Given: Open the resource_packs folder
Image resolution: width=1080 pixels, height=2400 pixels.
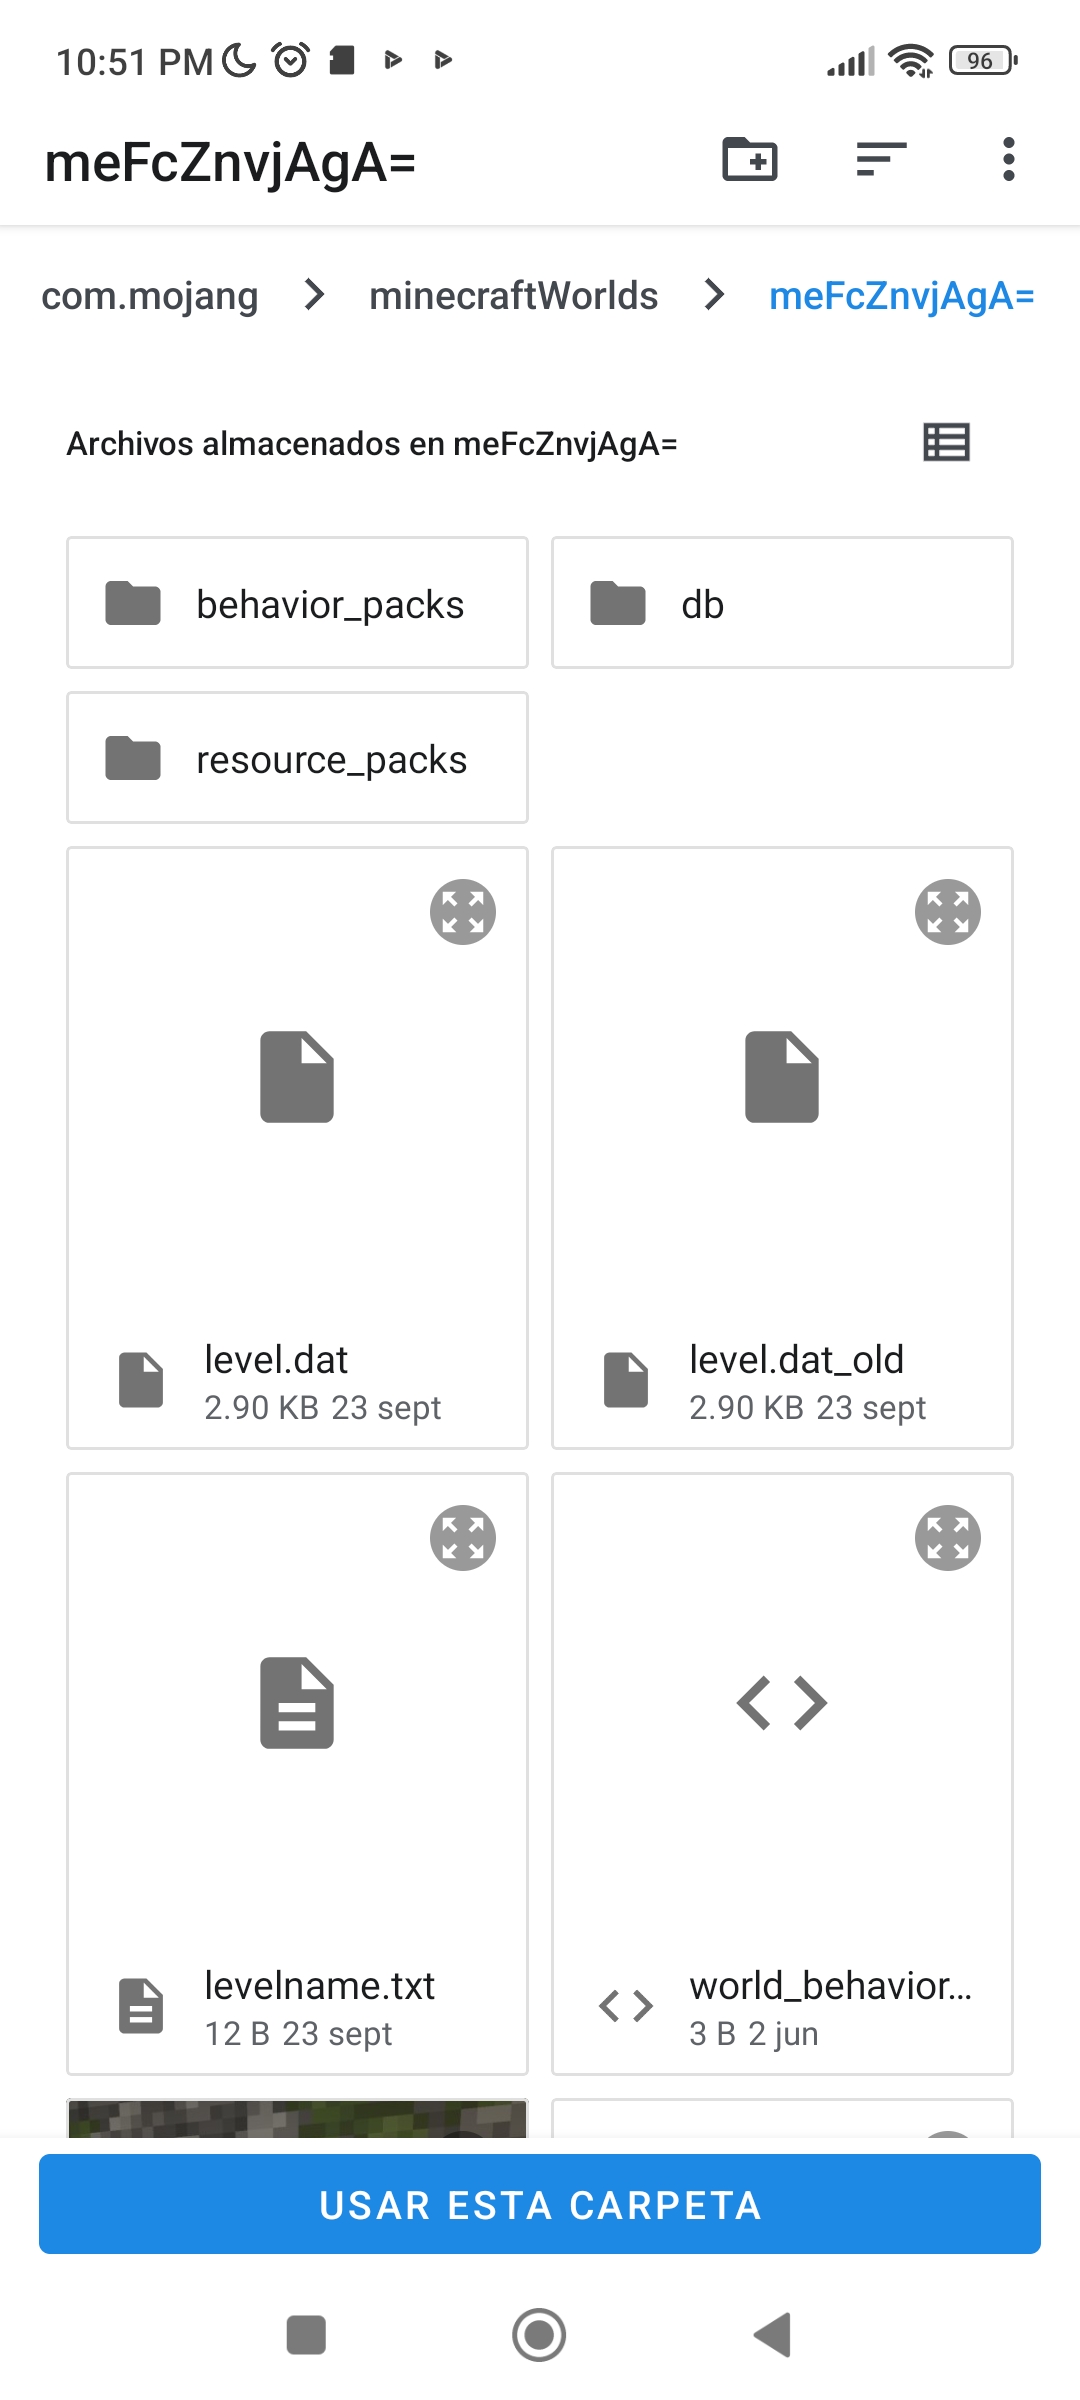Looking at the screenshot, I should [x=297, y=758].
